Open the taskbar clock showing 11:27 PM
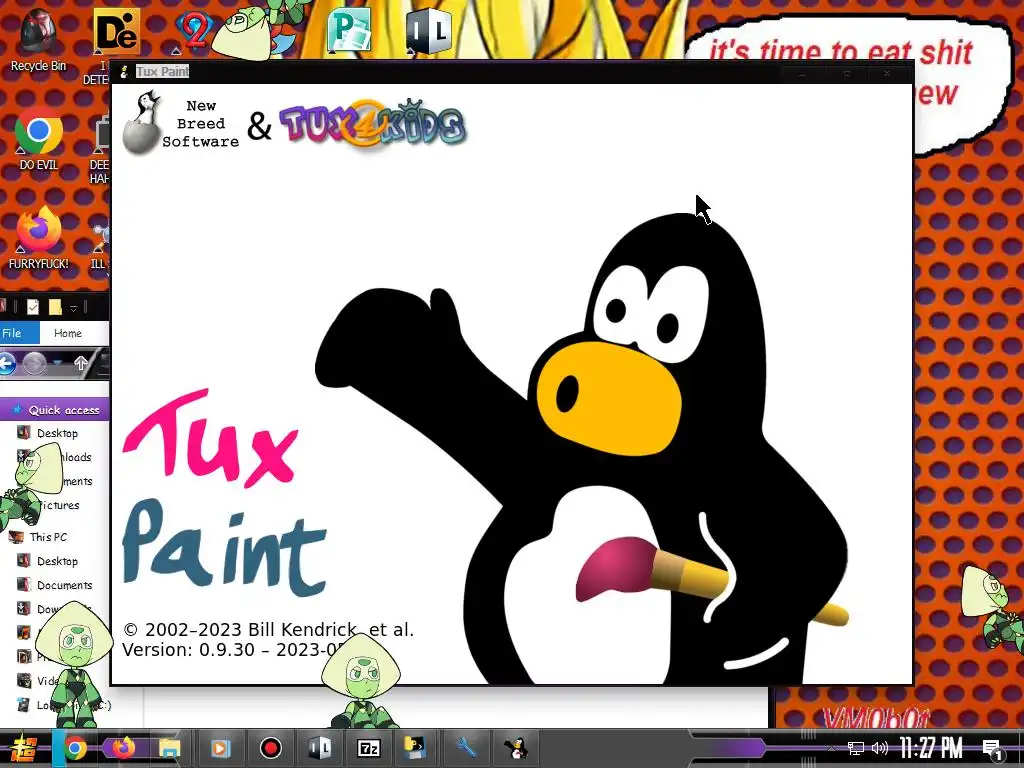The height and width of the screenshot is (768, 1024). pyautogui.click(x=931, y=748)
